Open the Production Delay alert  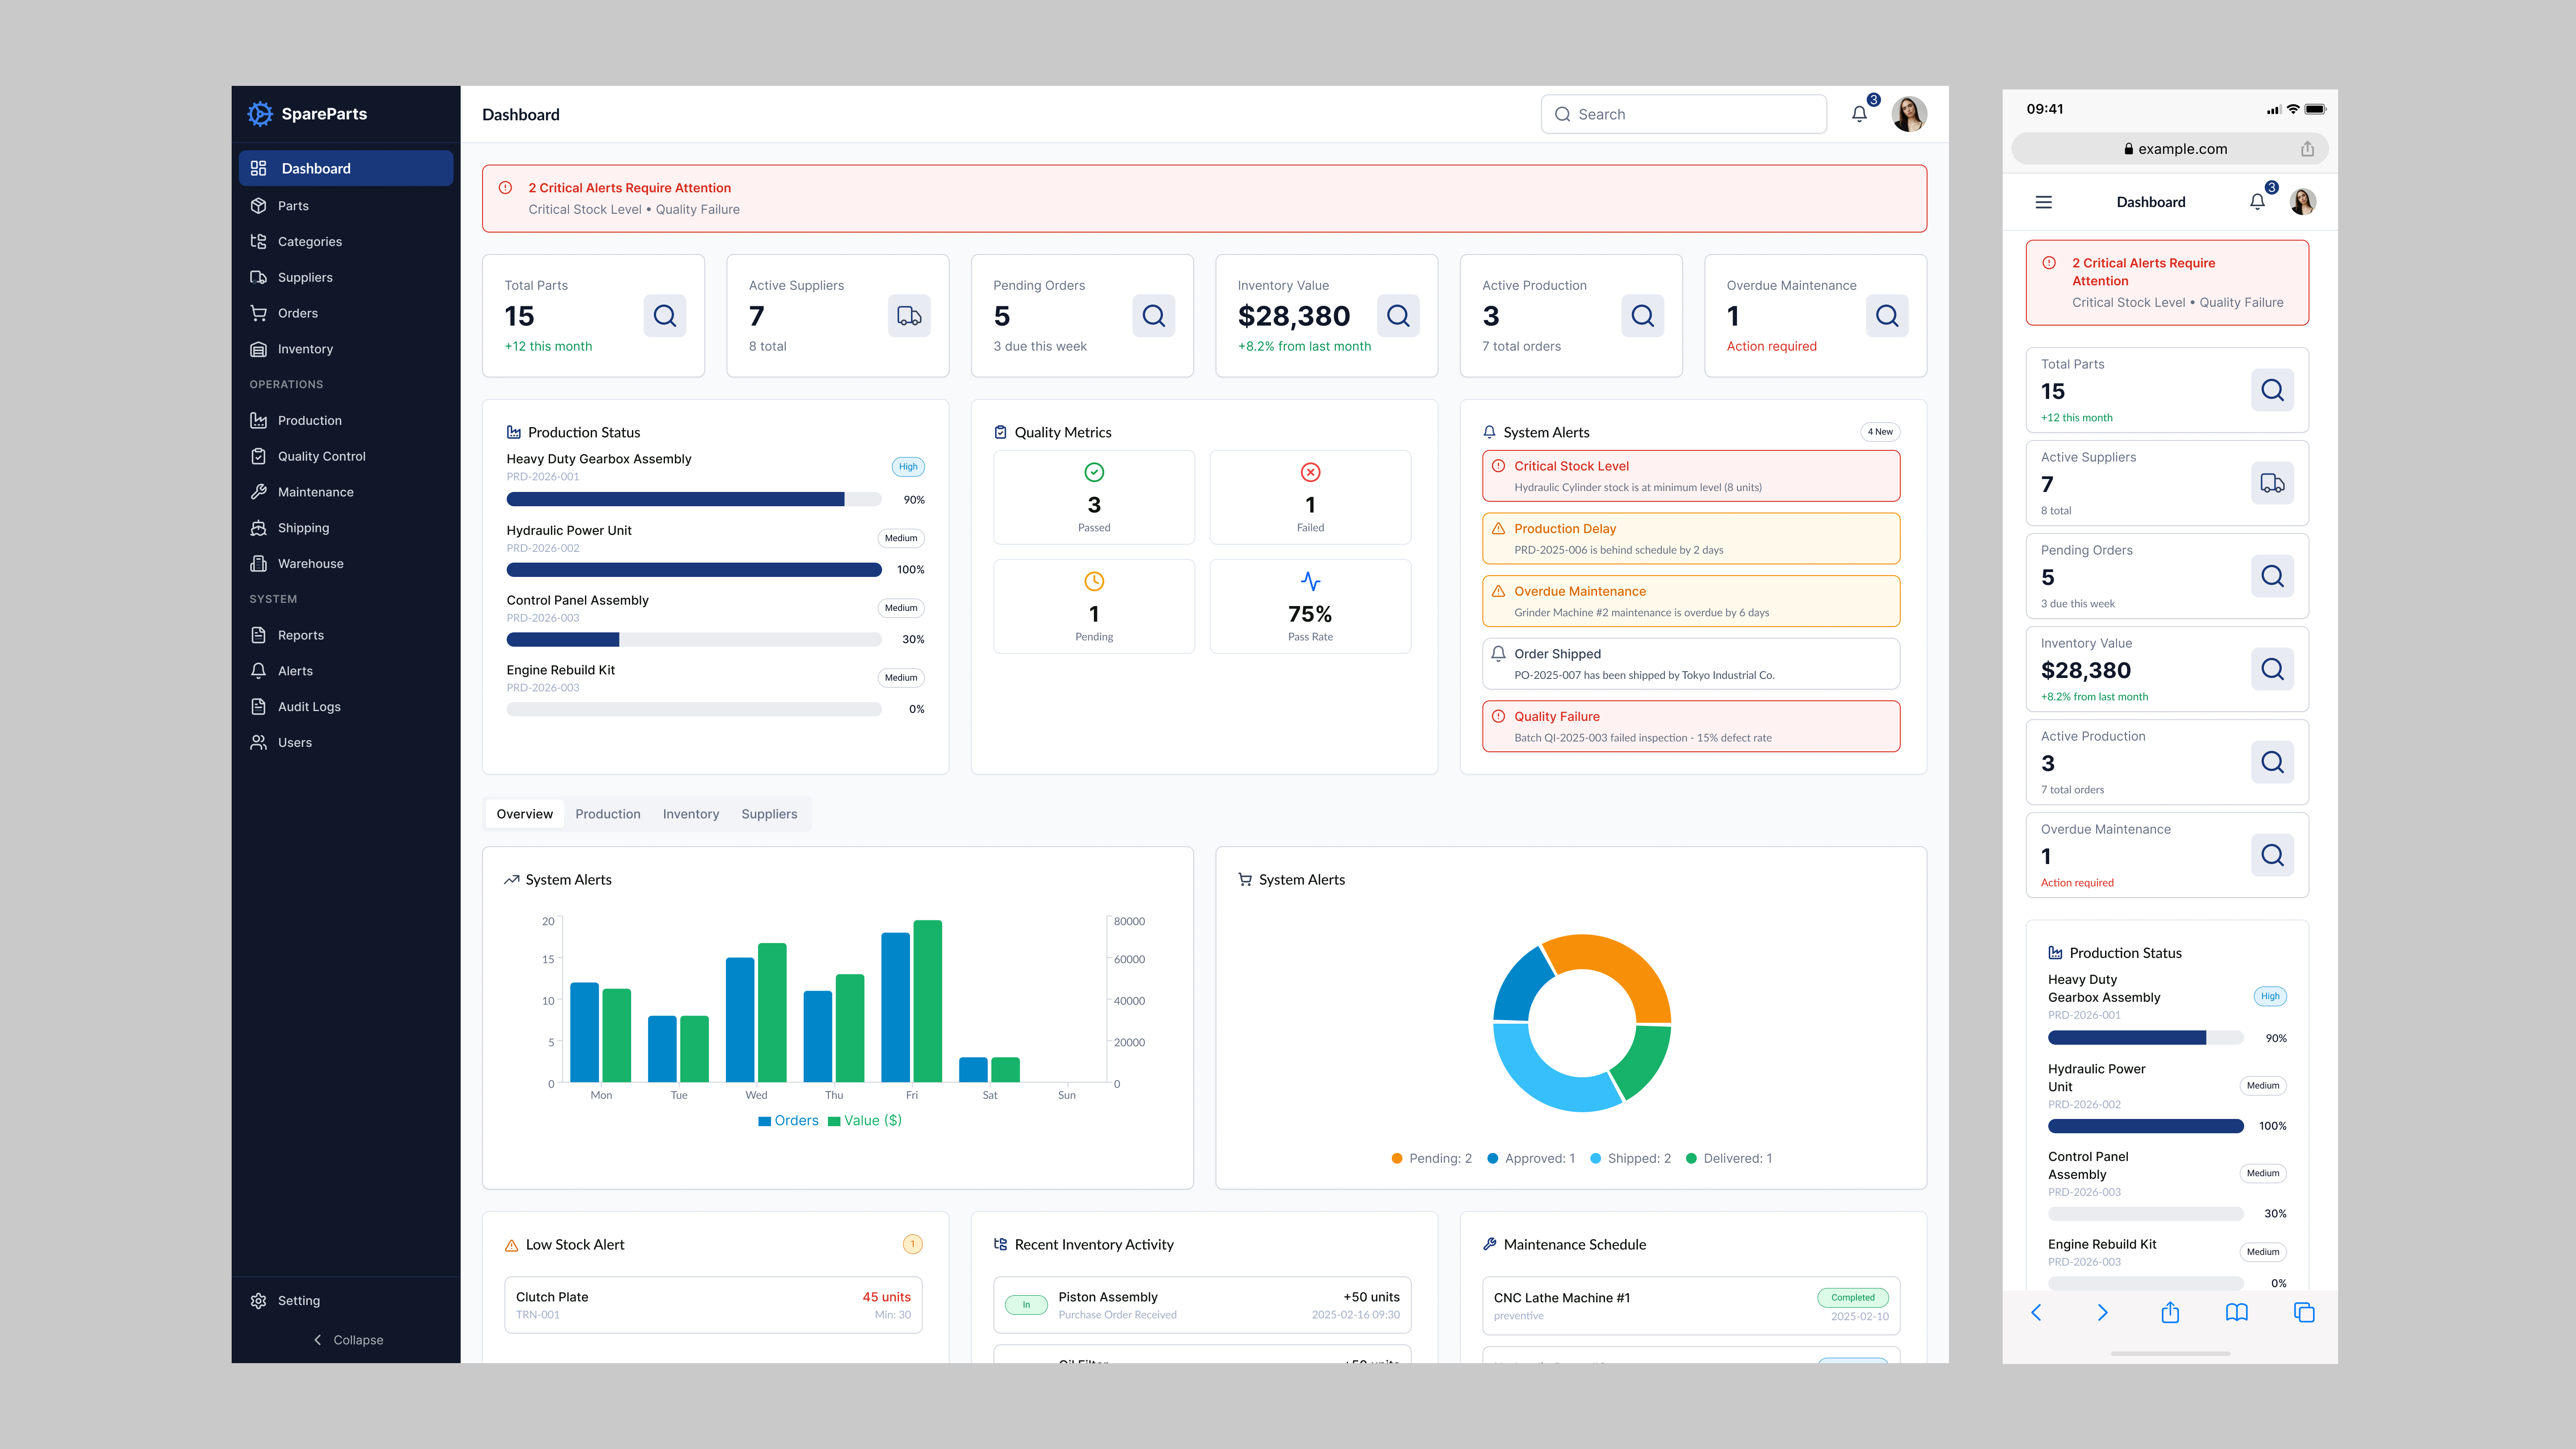point(1691,539)
